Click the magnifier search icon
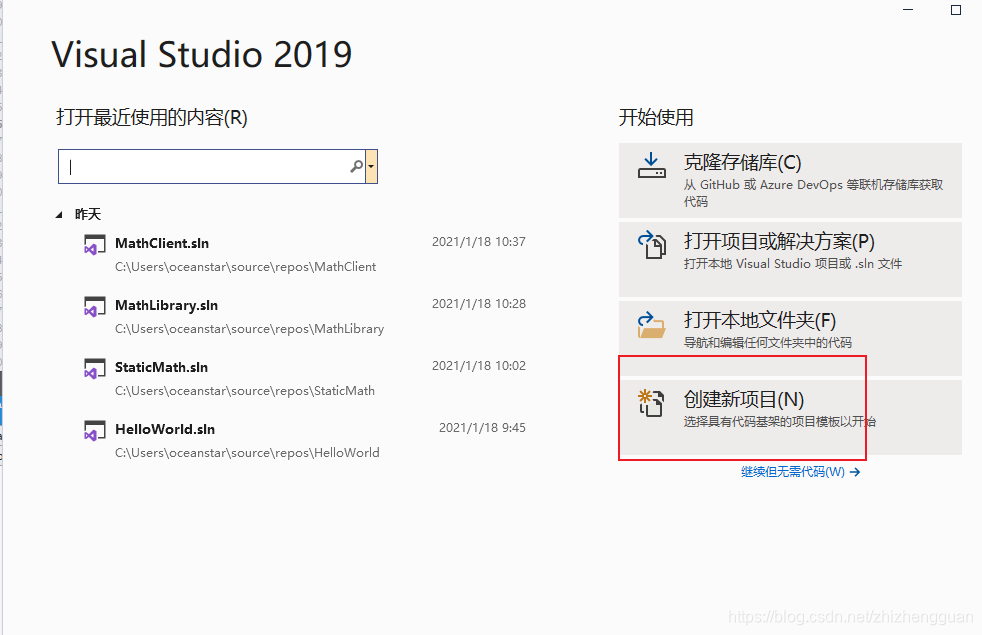The height and width of the screenshot is (635, 982). (x=356, y=166)
